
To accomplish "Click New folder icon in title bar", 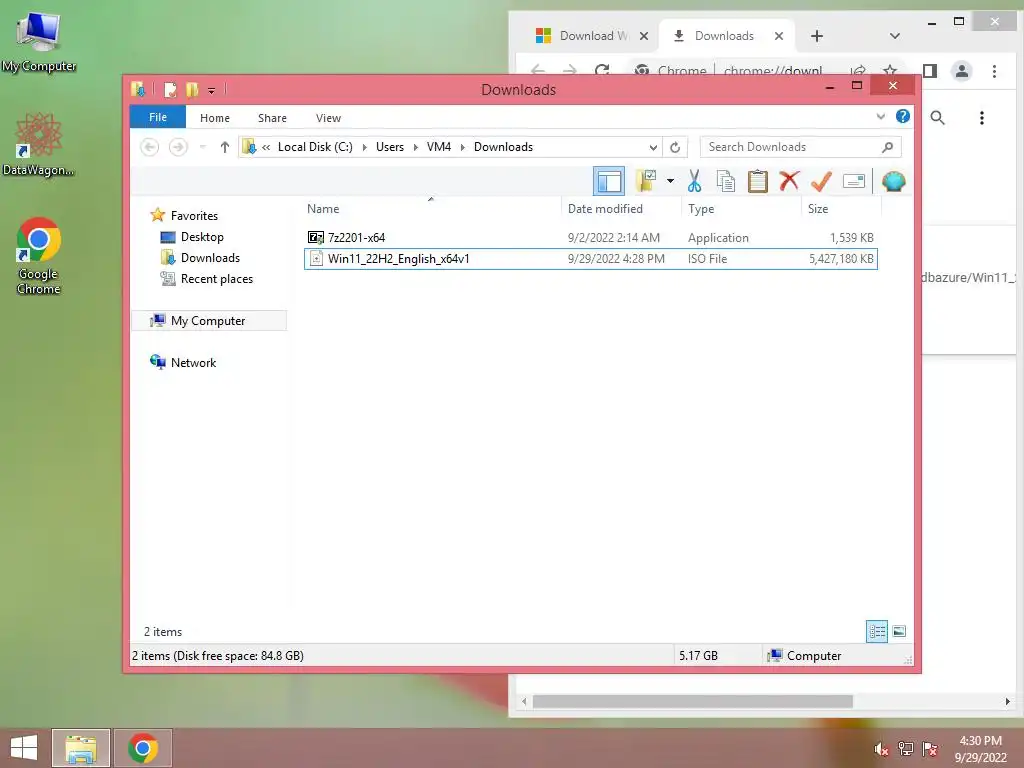I will coord(192,89).
